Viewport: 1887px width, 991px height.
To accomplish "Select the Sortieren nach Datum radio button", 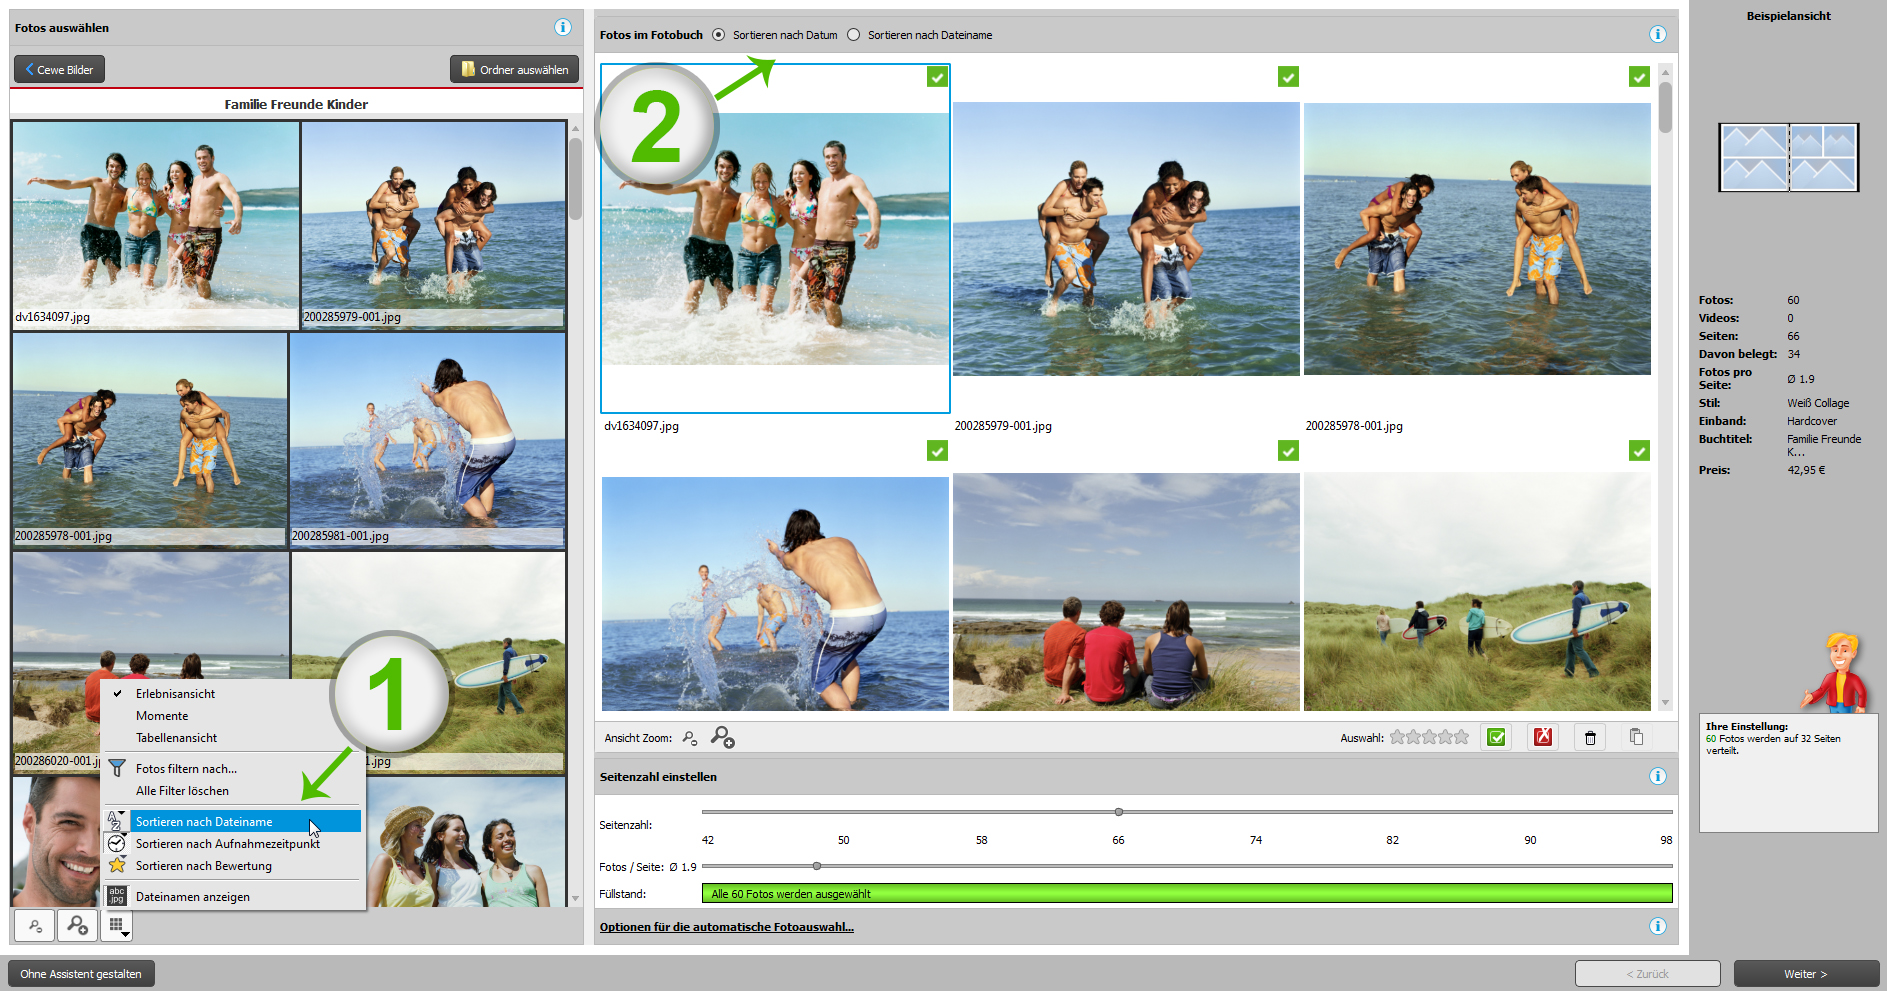I will coord(719,35).
